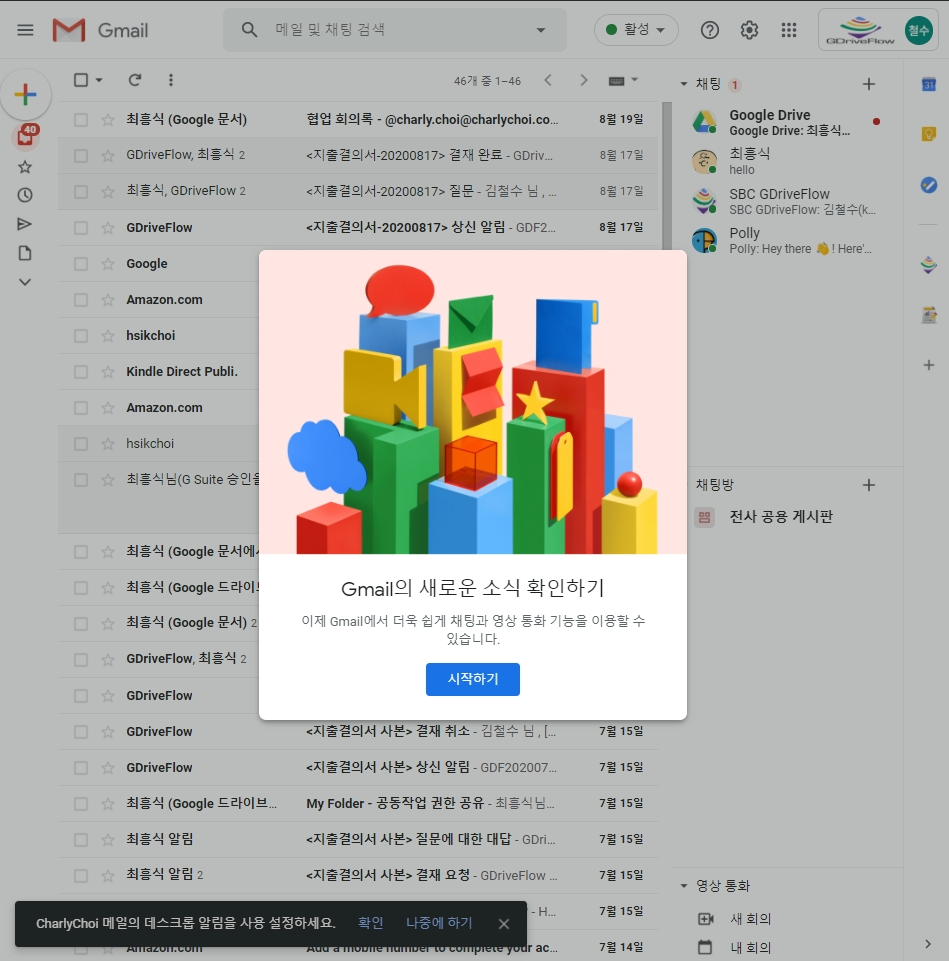
Task: Click the Gmail logo
Action: pyautogui.click(x=101, y=30)
